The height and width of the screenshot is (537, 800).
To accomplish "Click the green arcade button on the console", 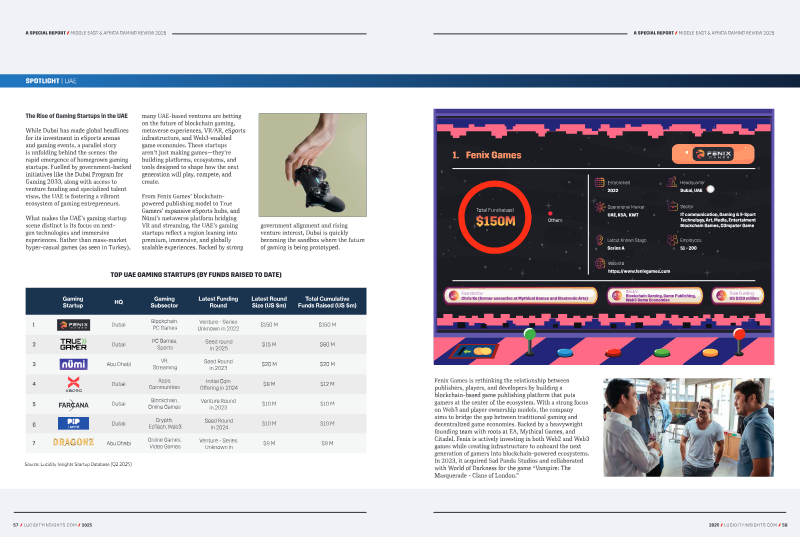I will click(x=662, y=352).
